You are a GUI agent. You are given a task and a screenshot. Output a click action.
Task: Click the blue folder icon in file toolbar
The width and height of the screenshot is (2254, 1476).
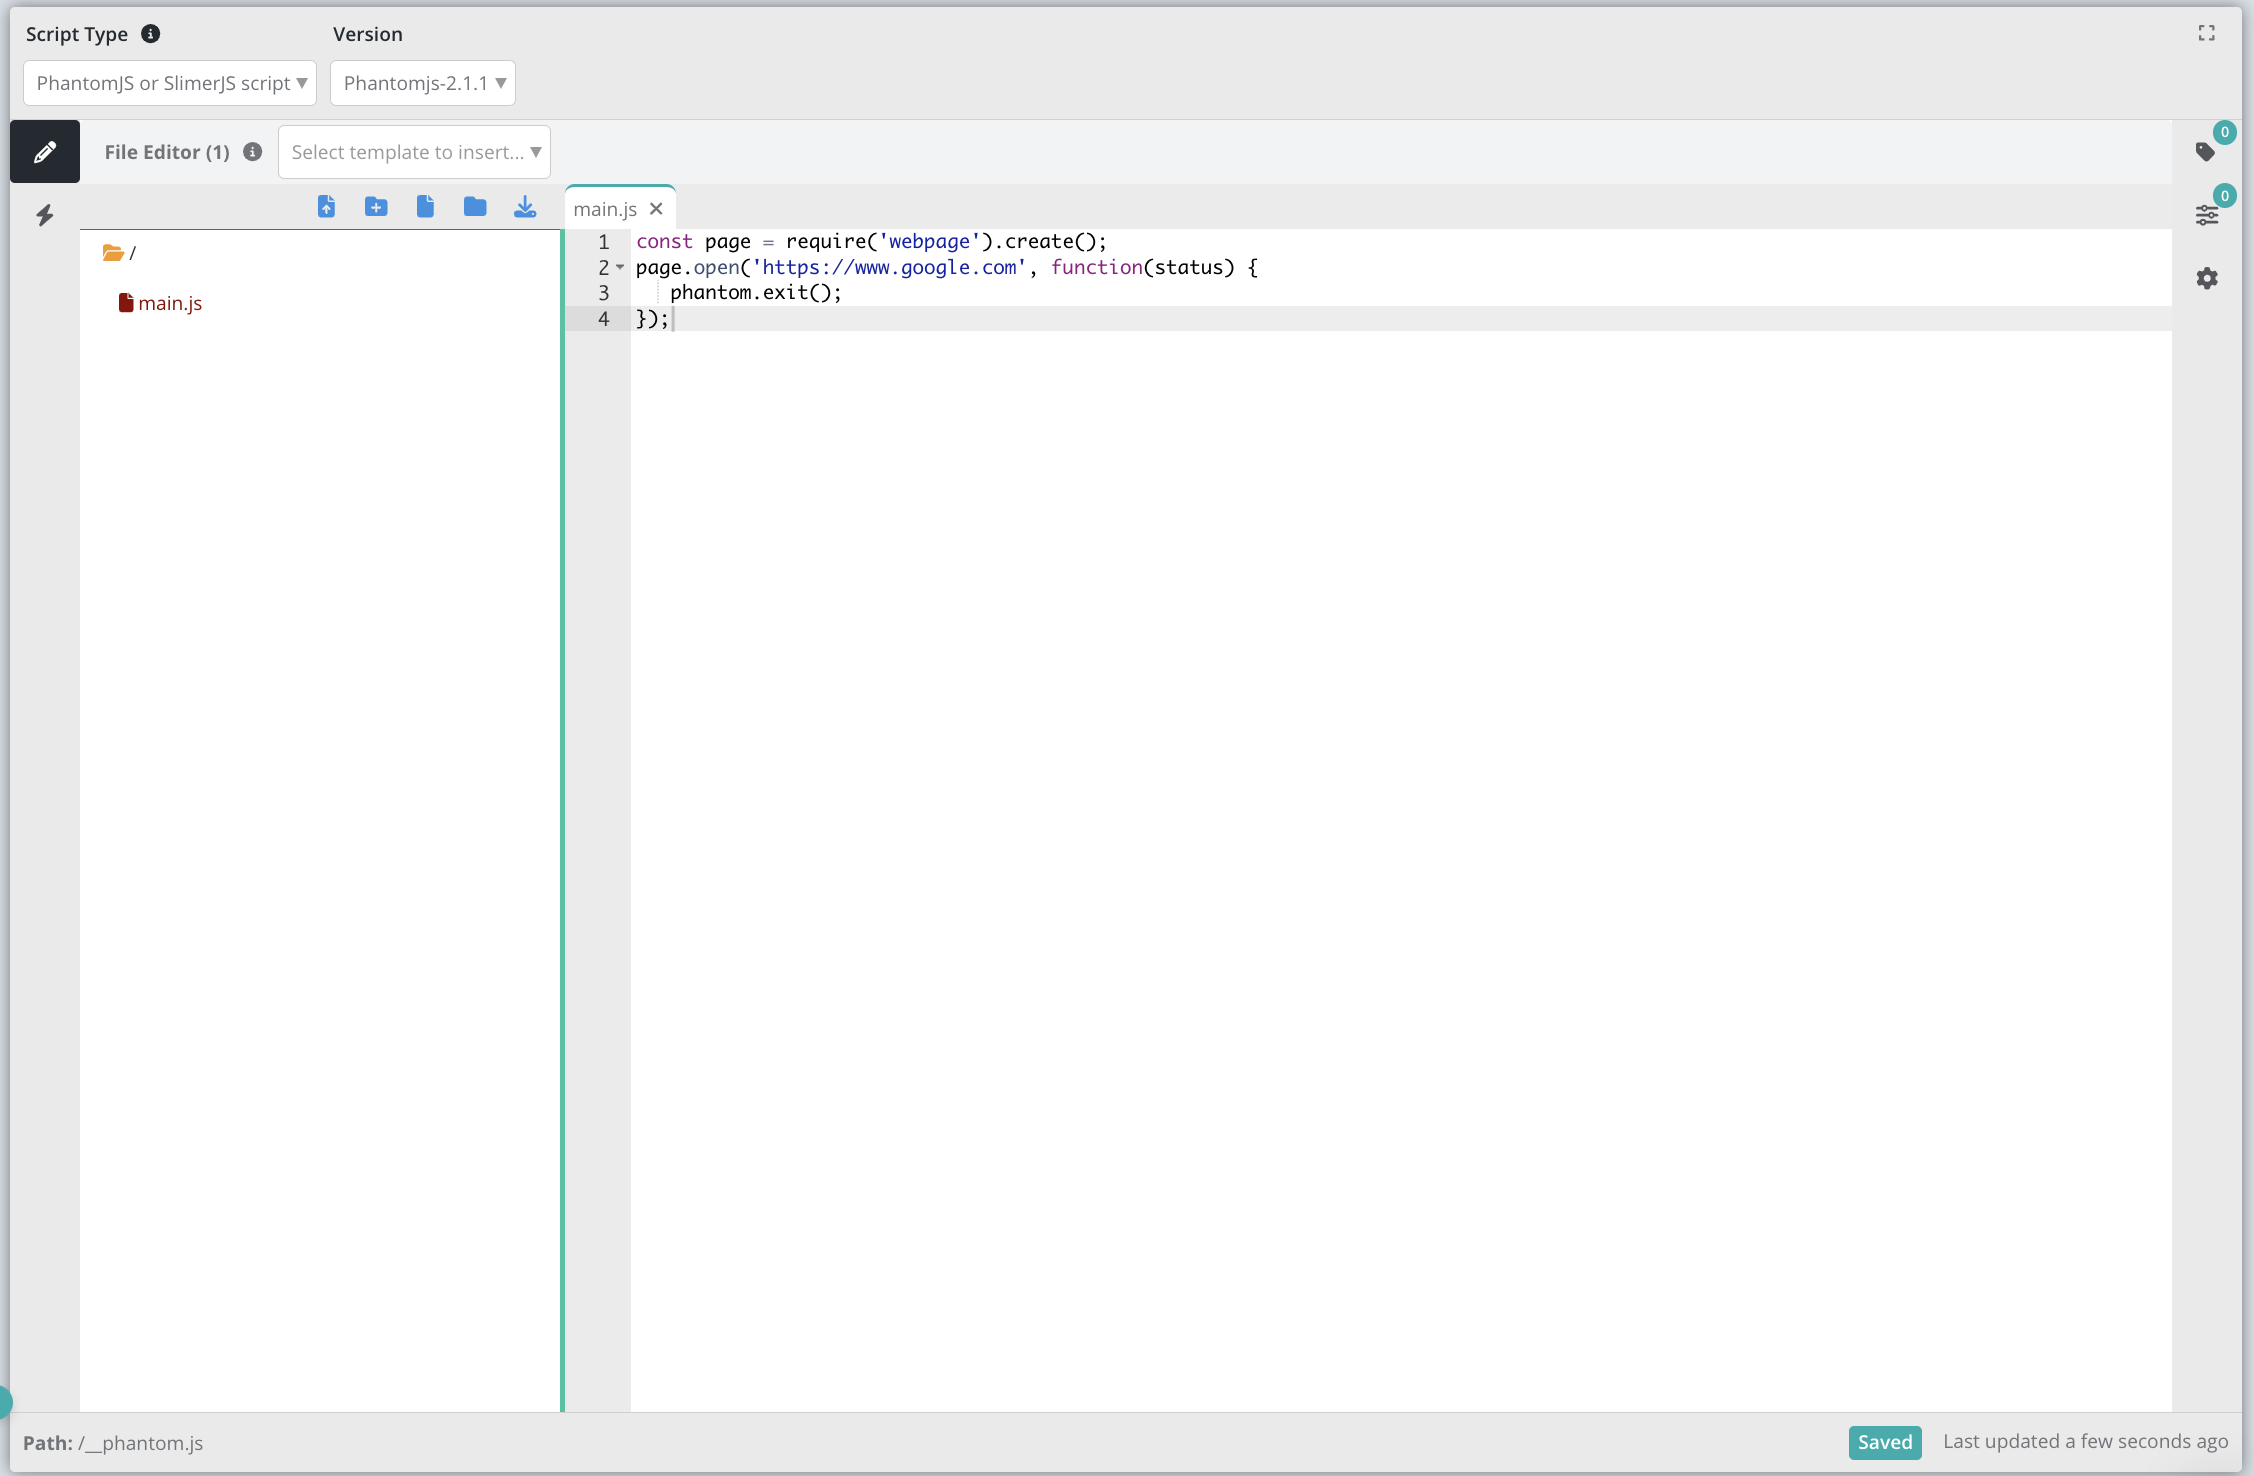point(475,207)
